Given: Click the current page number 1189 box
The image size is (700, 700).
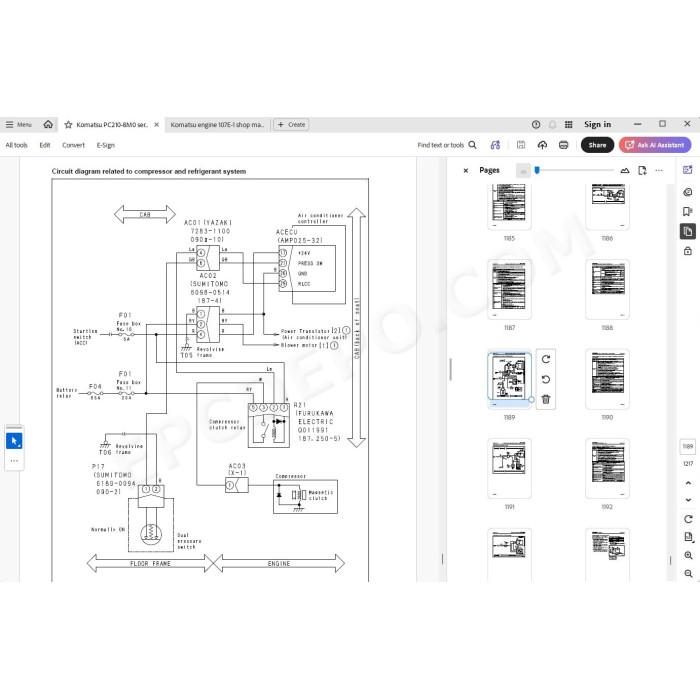Looking at the screenshot, I should pos(688,446).
